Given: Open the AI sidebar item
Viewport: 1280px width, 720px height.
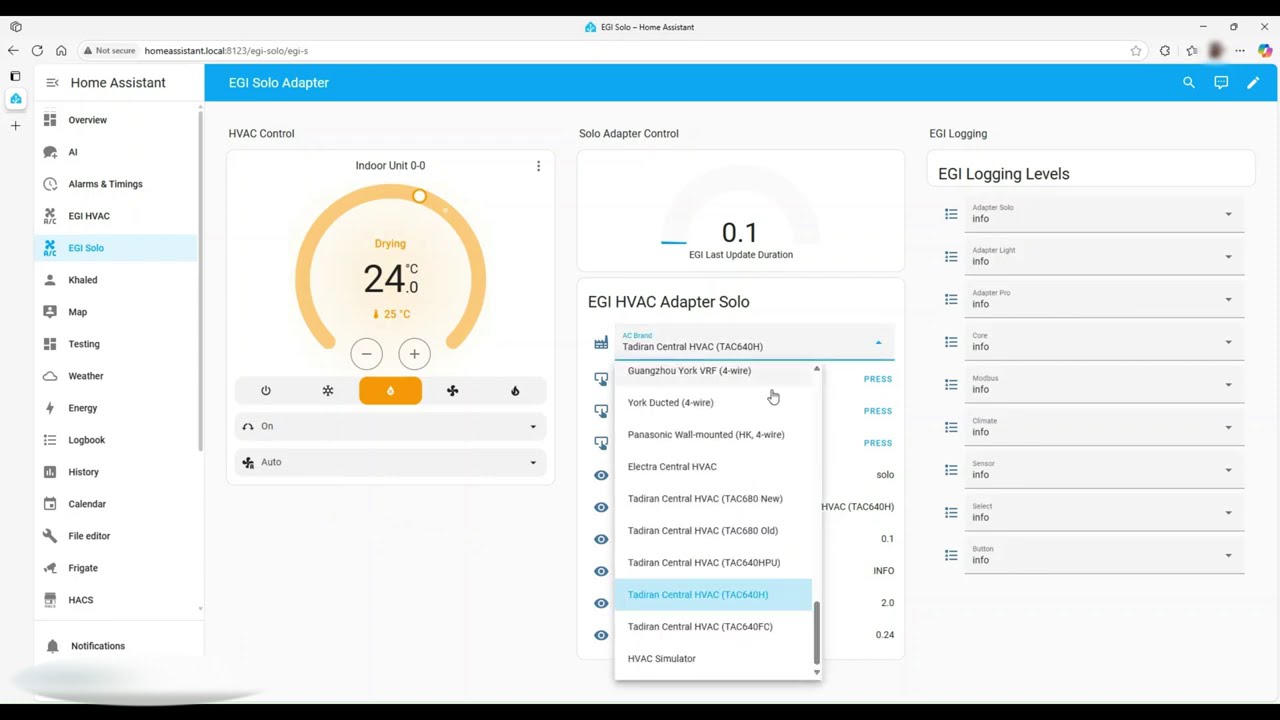Looking at the screenshot, I should pyautogui.click(x=118, y=152).
